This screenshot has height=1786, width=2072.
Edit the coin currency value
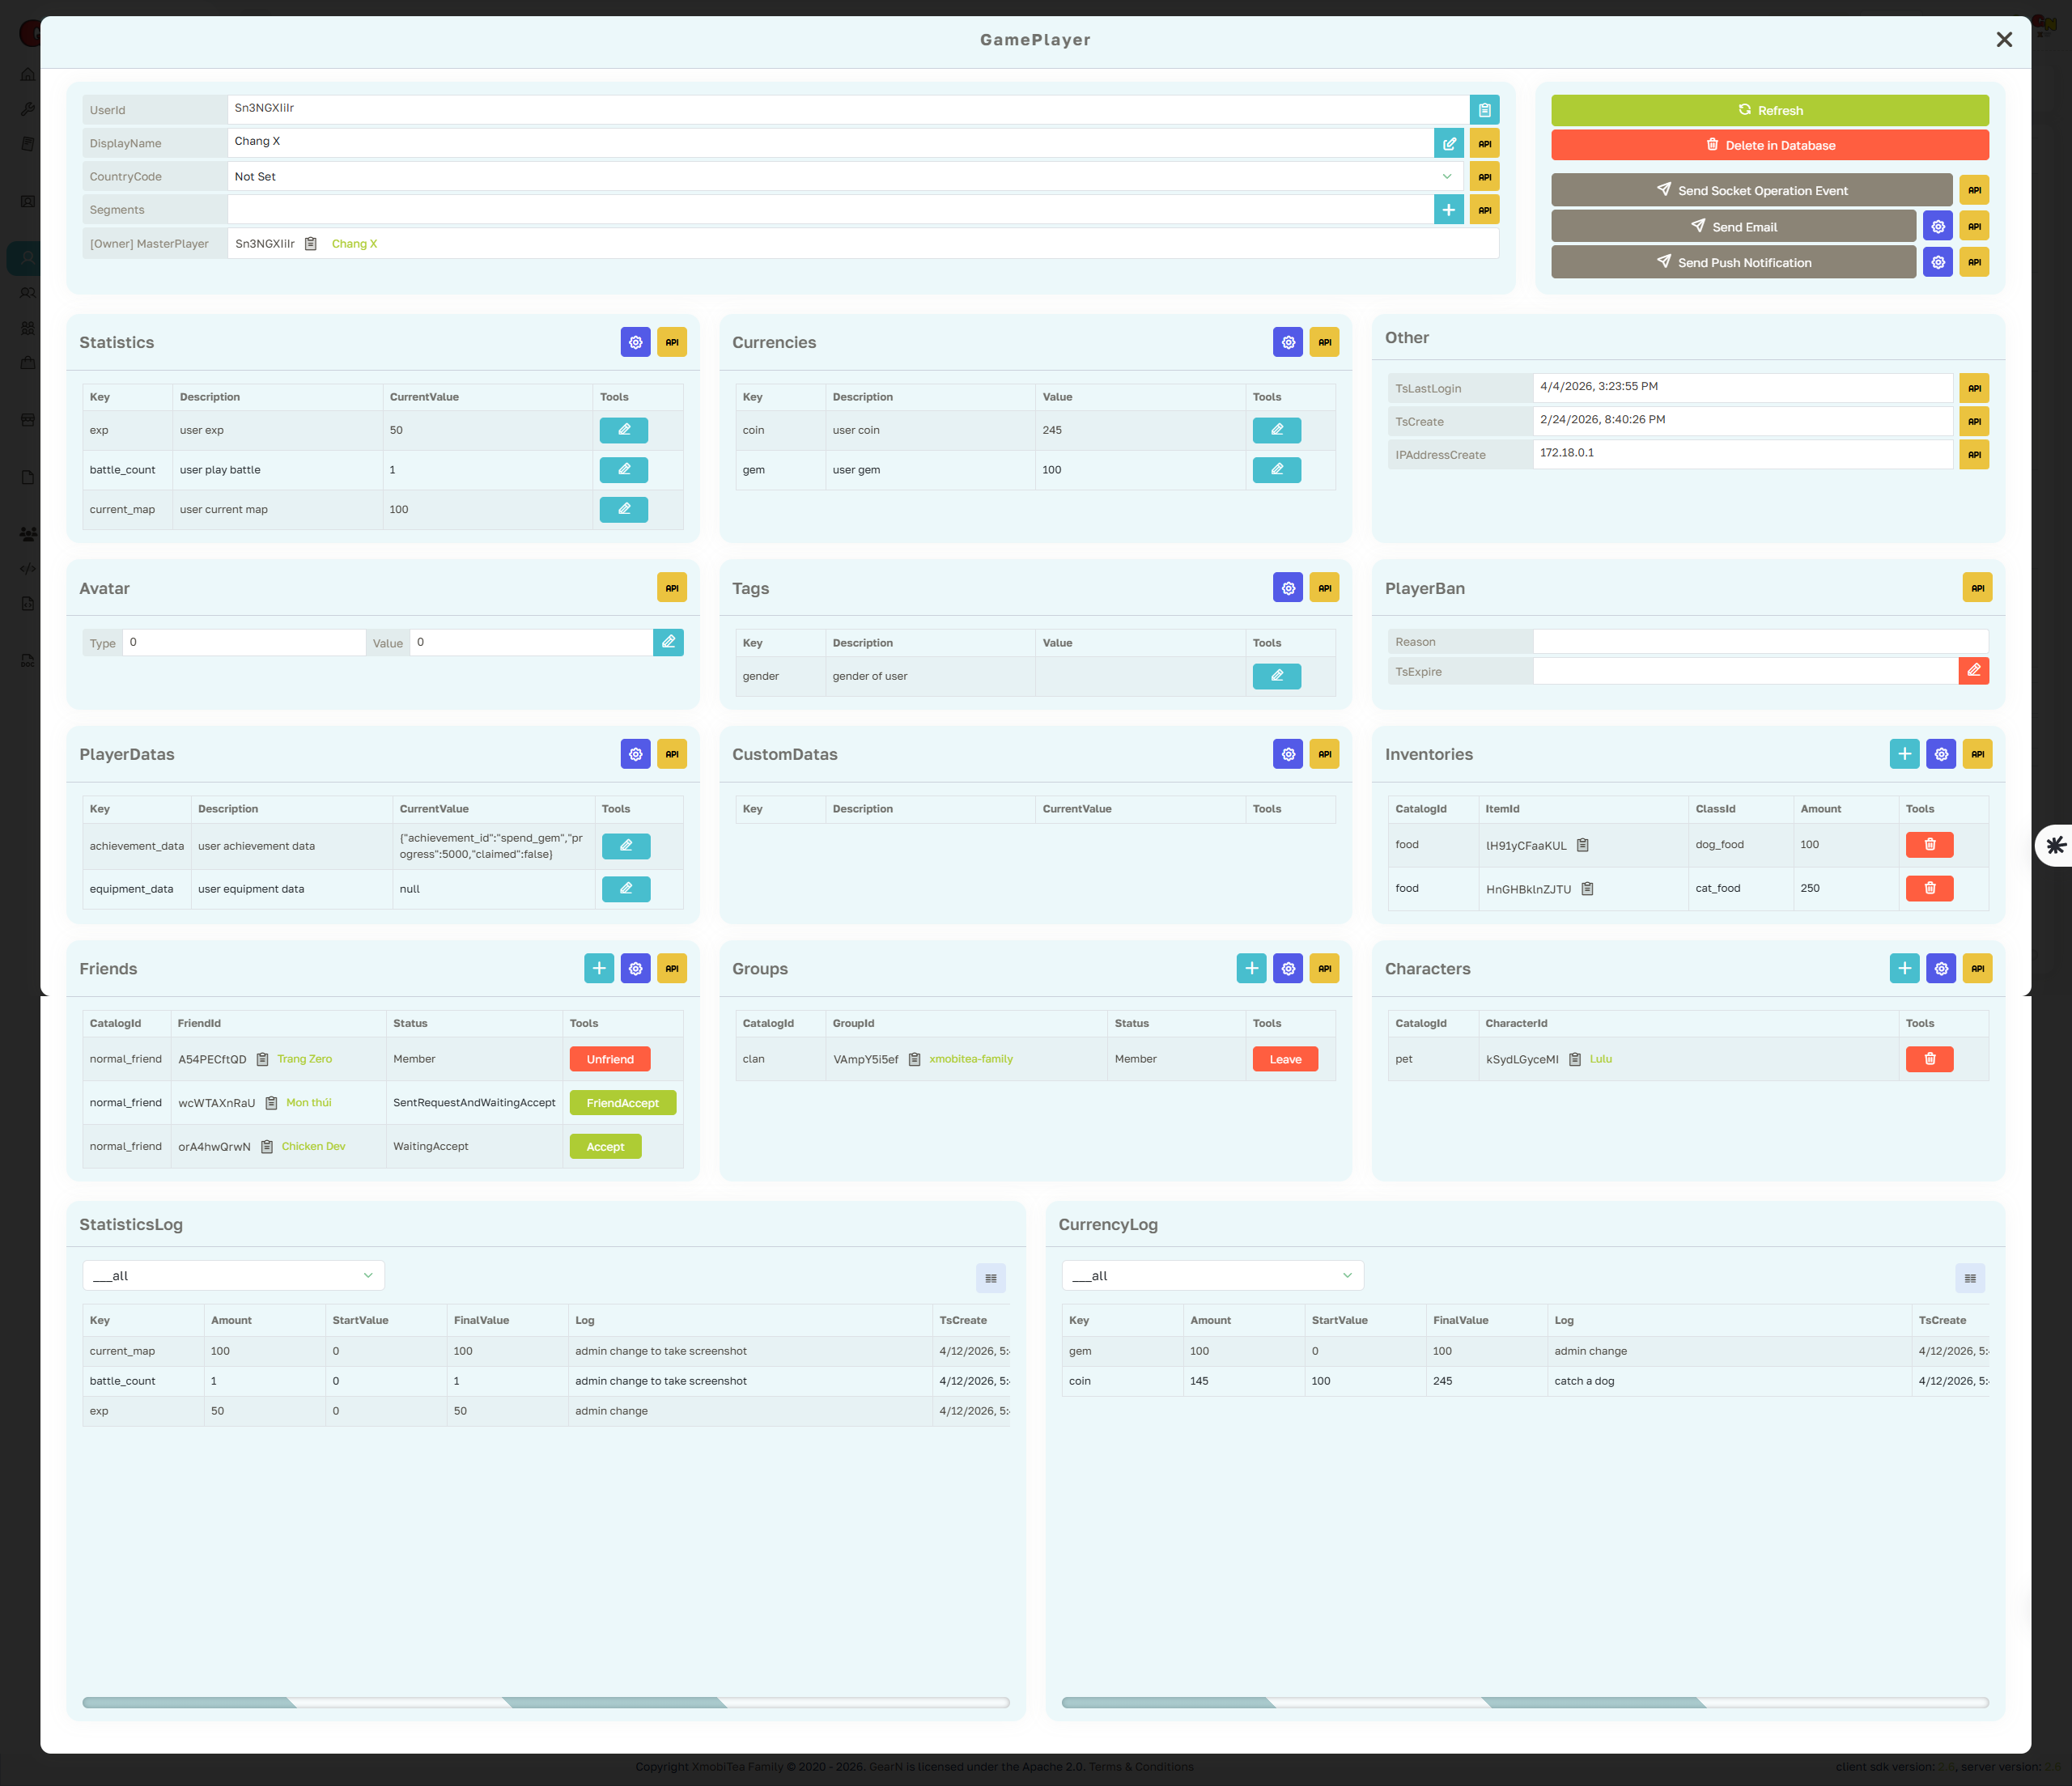click(1276, 430)
